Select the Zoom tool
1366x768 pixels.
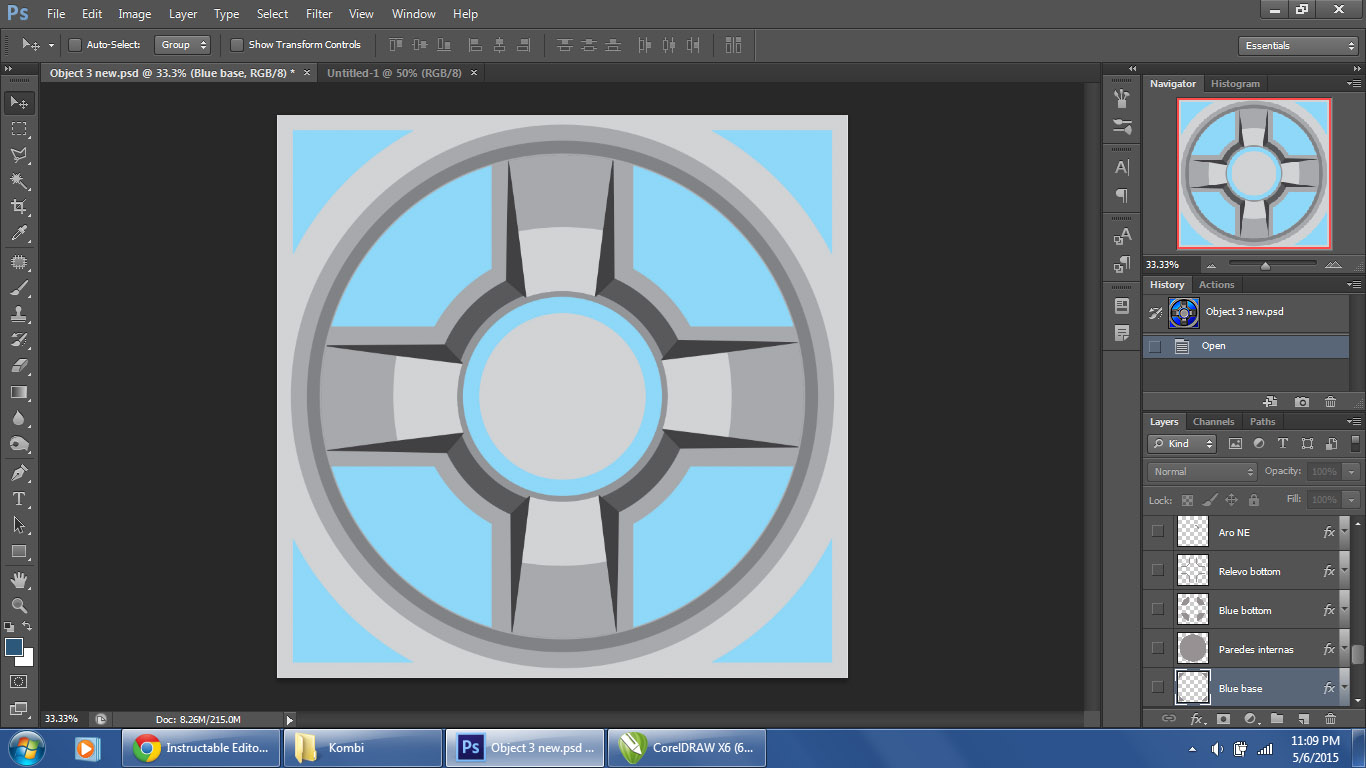coord(18,605)
